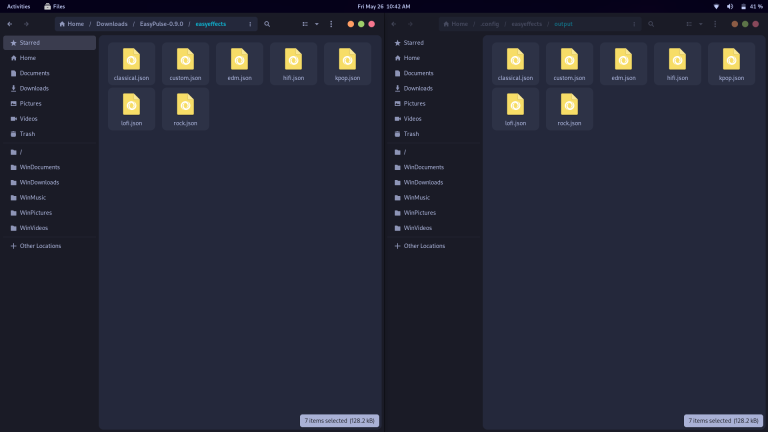This screenshot has width=768, height=432.
Task: Click the volume icon in the top bar
Action: 729,6
